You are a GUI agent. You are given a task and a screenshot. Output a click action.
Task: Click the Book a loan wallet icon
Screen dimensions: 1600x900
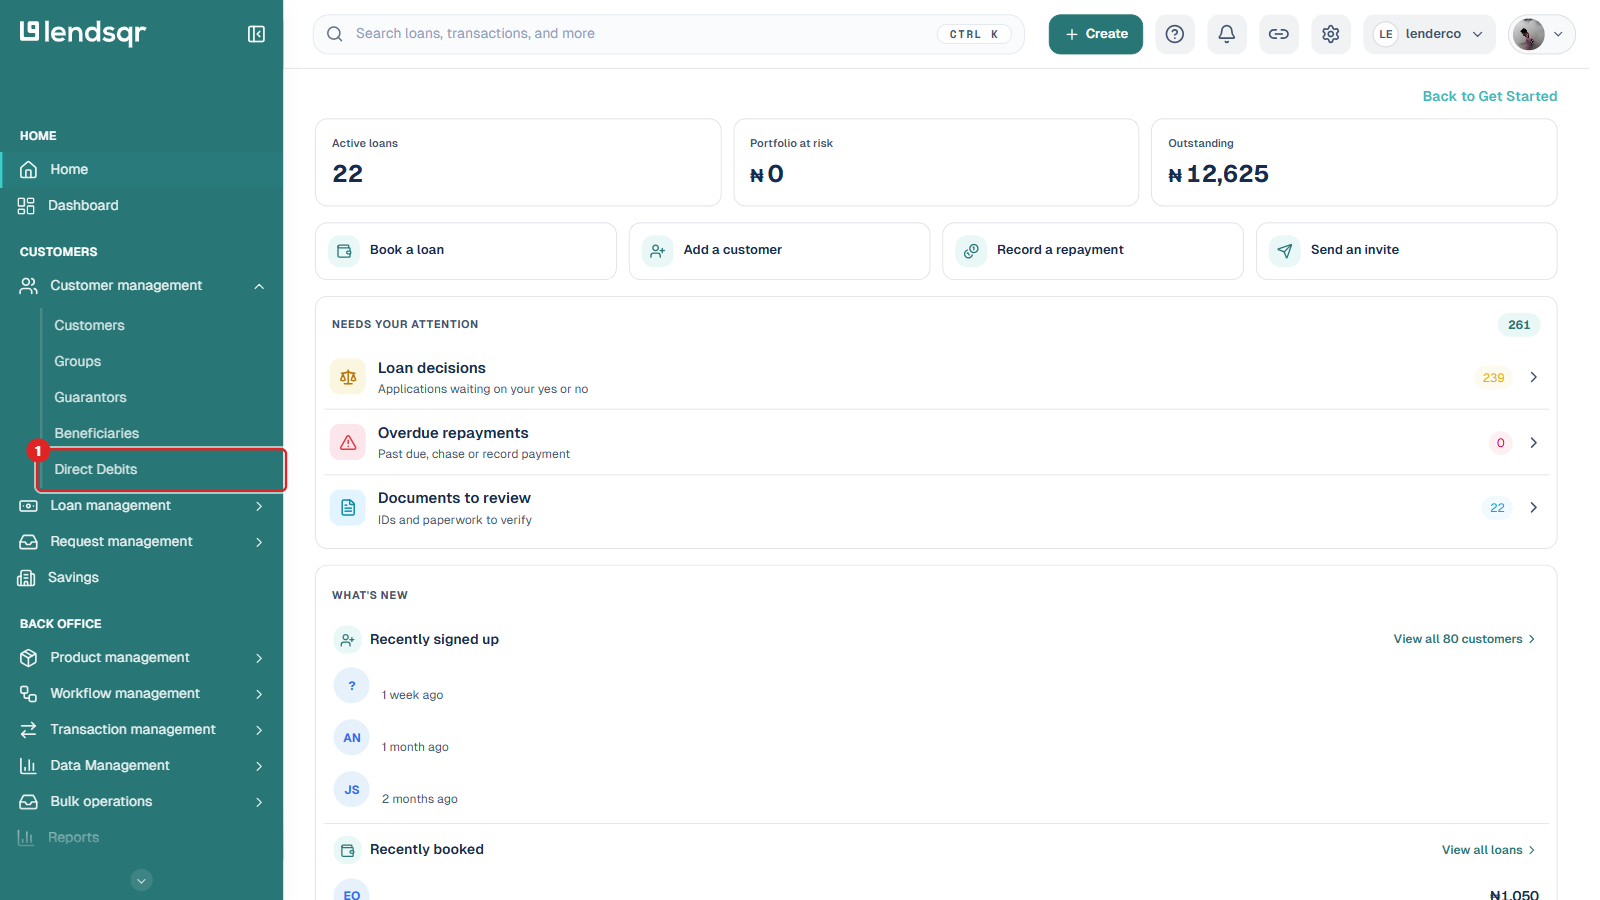click(344, 251)
